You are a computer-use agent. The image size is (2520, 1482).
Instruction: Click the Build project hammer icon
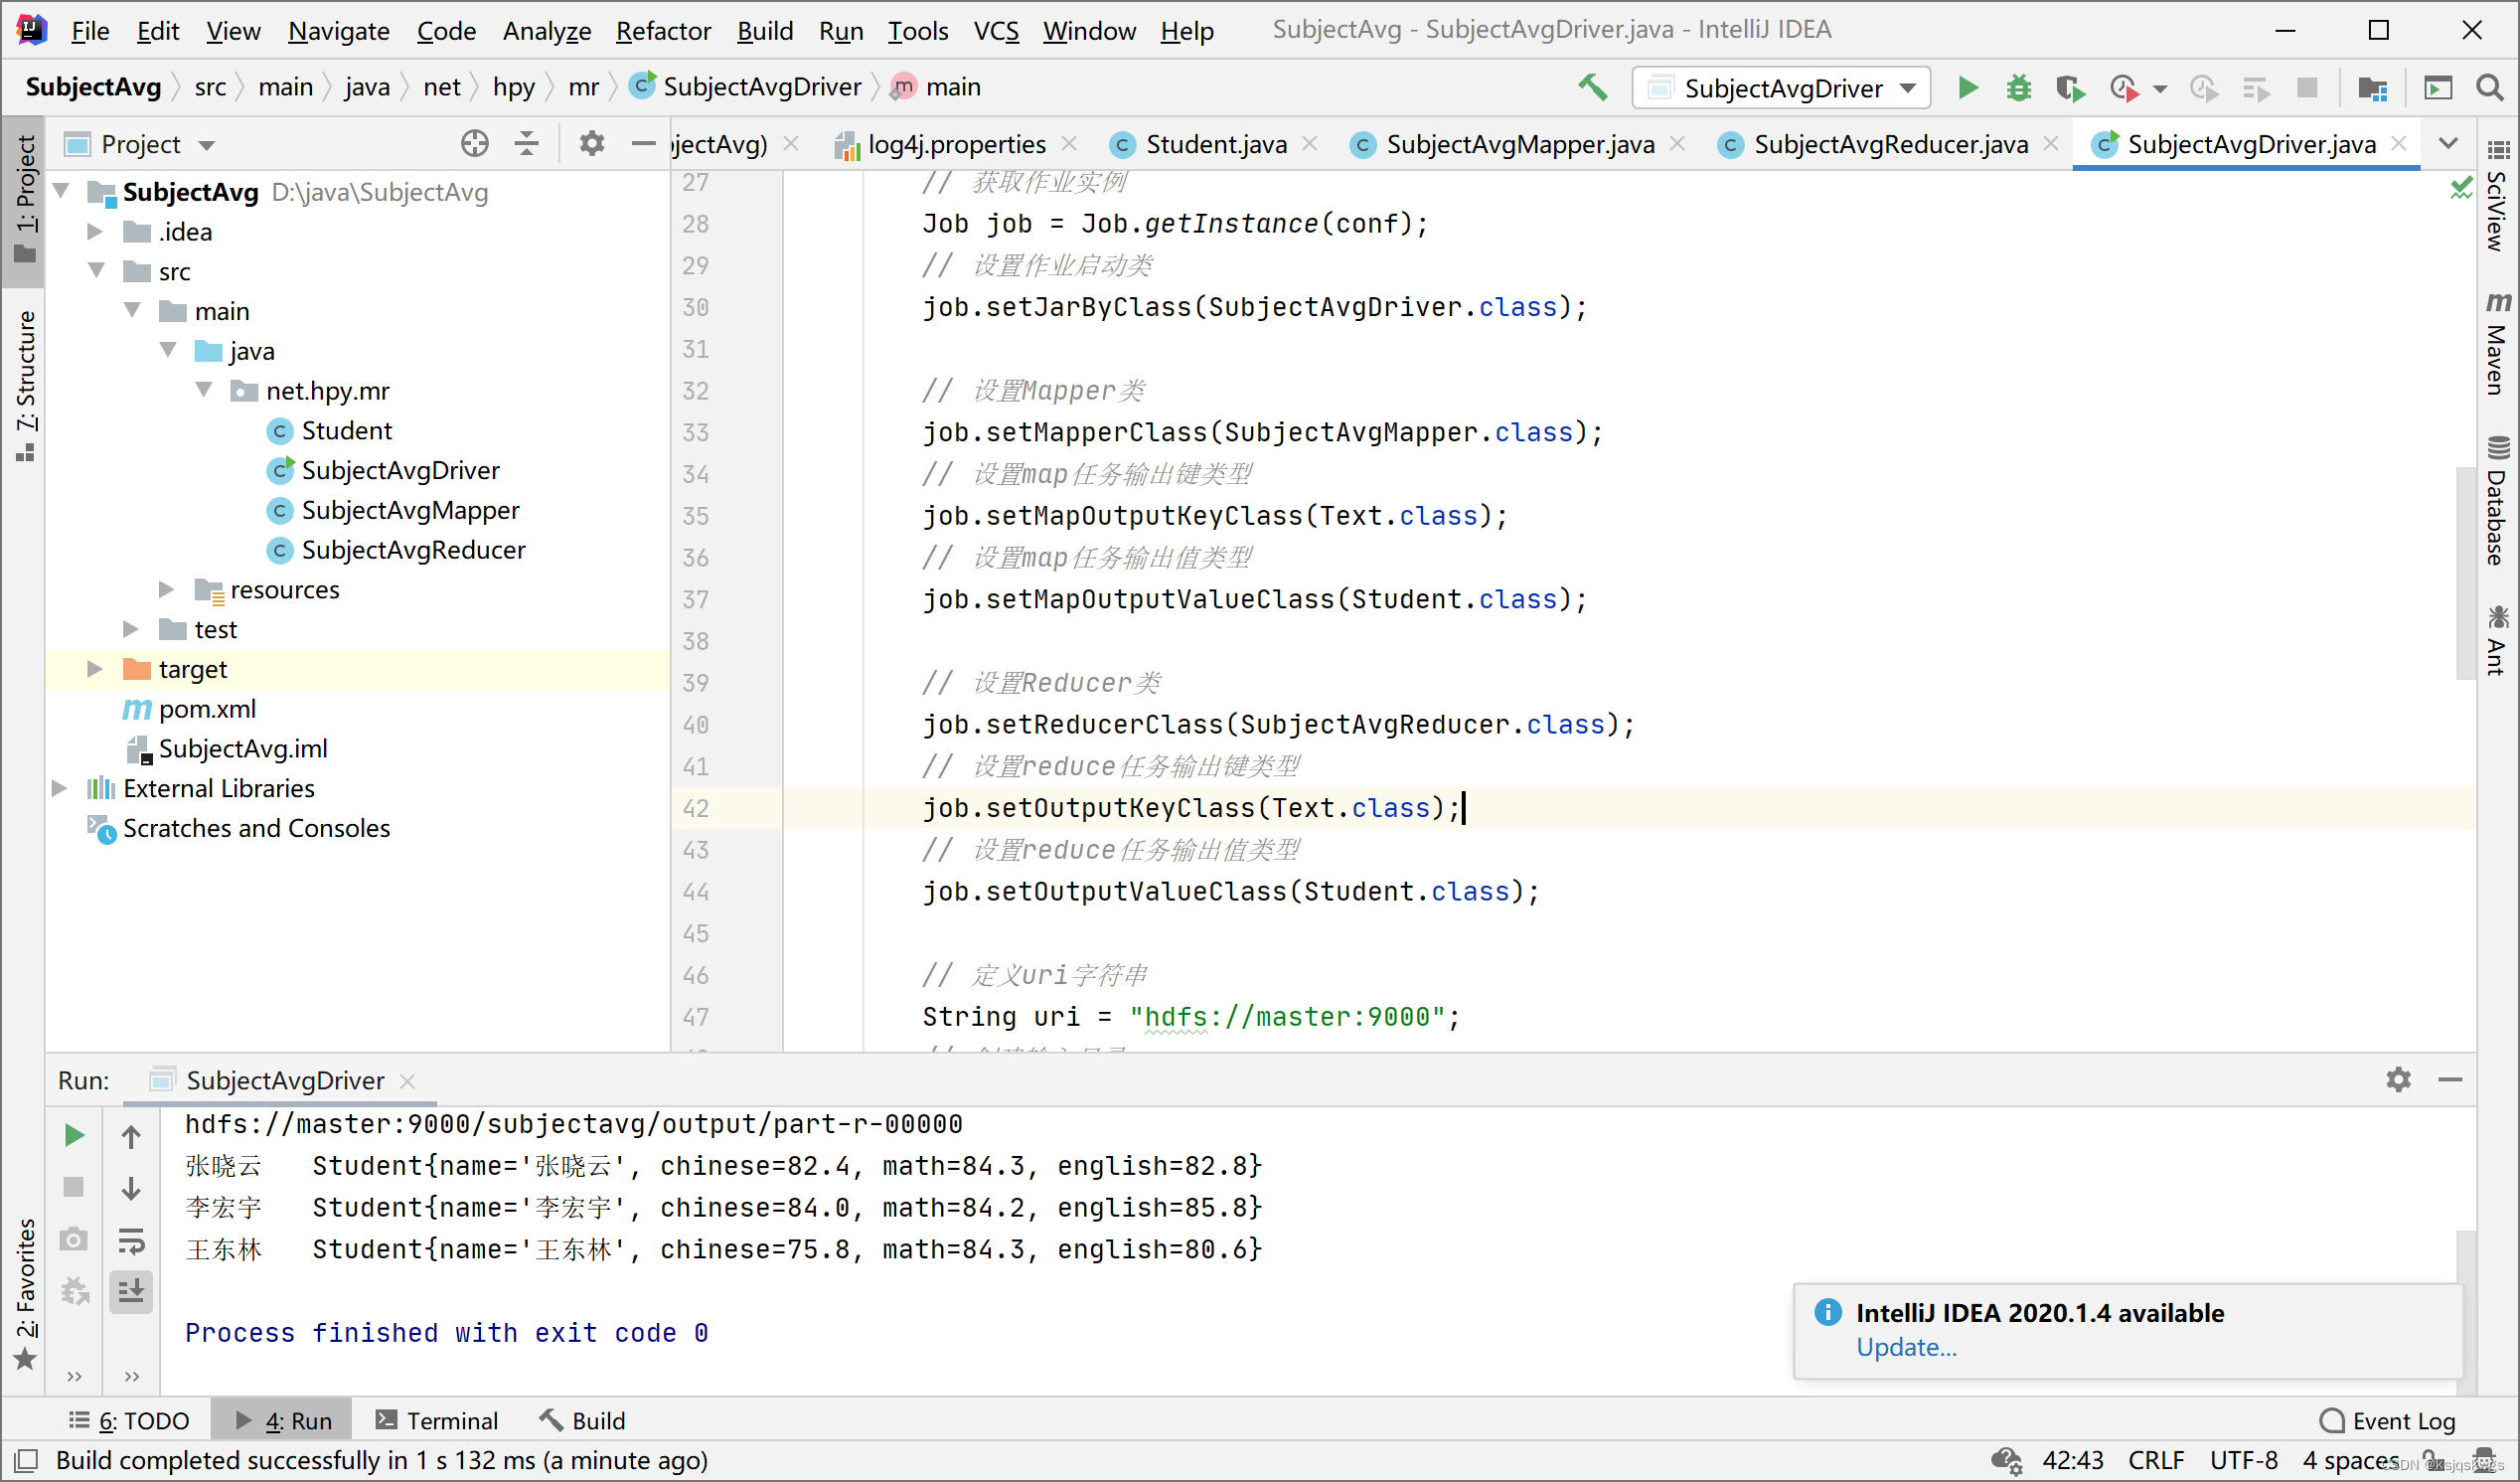click(1592, 88)
